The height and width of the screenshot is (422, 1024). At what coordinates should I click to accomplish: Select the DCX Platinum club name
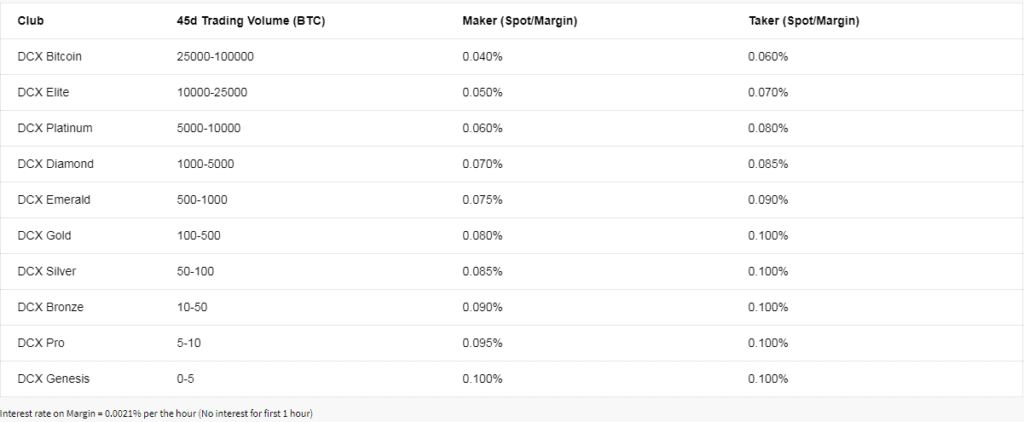[x=55, y=129]
